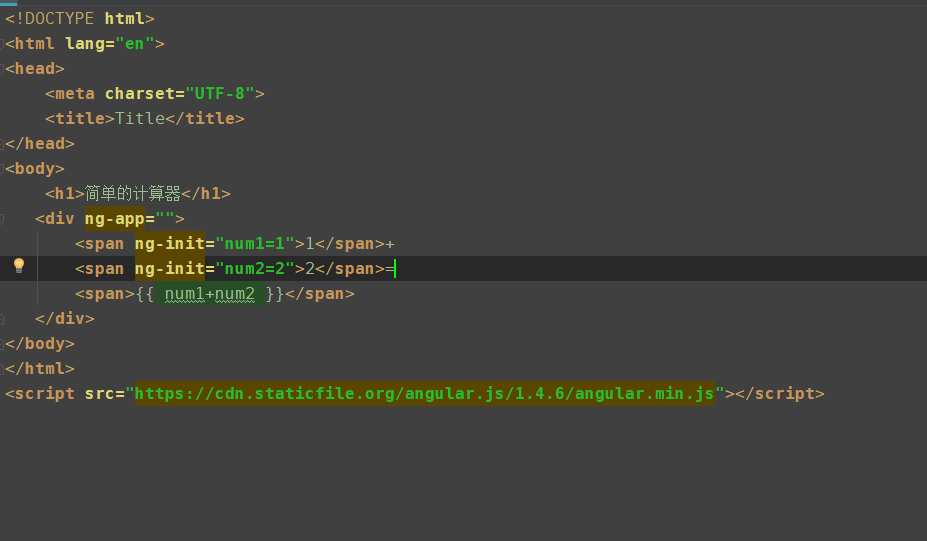Click the angular.min.js CDN URL

click(x=424, y=393)
